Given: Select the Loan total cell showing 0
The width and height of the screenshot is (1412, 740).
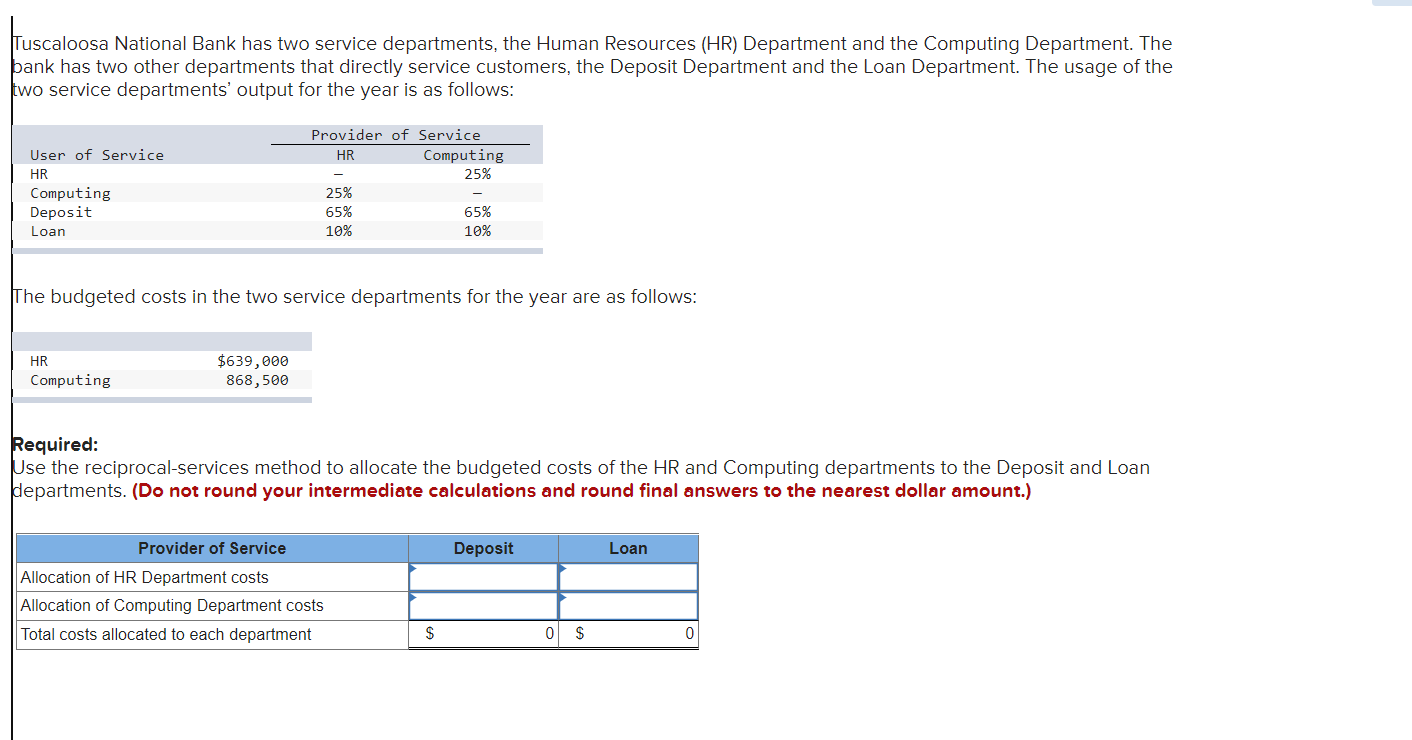Looking at the screenshot, I should click(628, 634).
